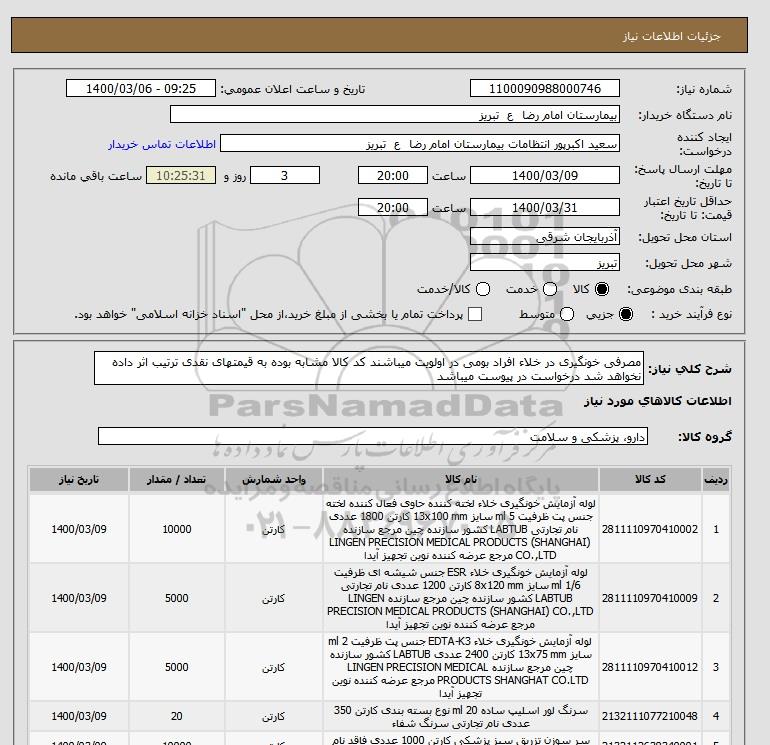Click quantity 20 in row 4

[x=177, y=717]
